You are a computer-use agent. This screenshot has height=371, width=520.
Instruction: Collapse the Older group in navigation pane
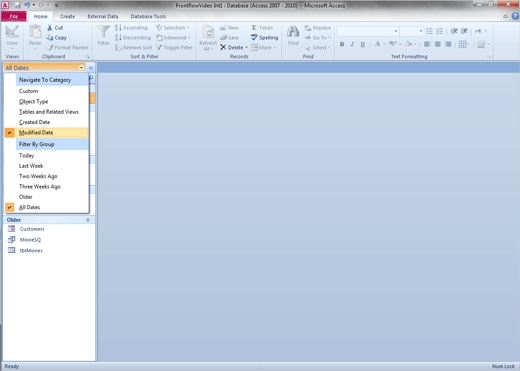[x=88, y=220]
